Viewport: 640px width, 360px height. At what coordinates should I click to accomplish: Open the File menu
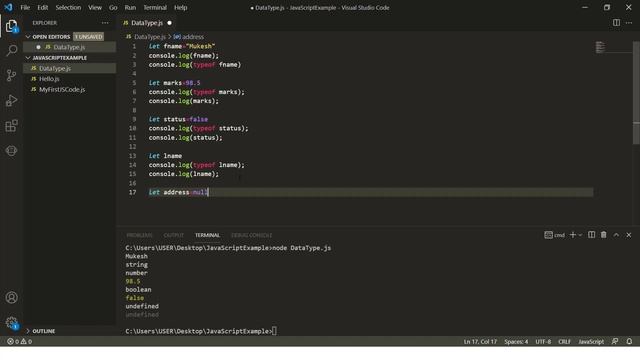coord(25,7)
